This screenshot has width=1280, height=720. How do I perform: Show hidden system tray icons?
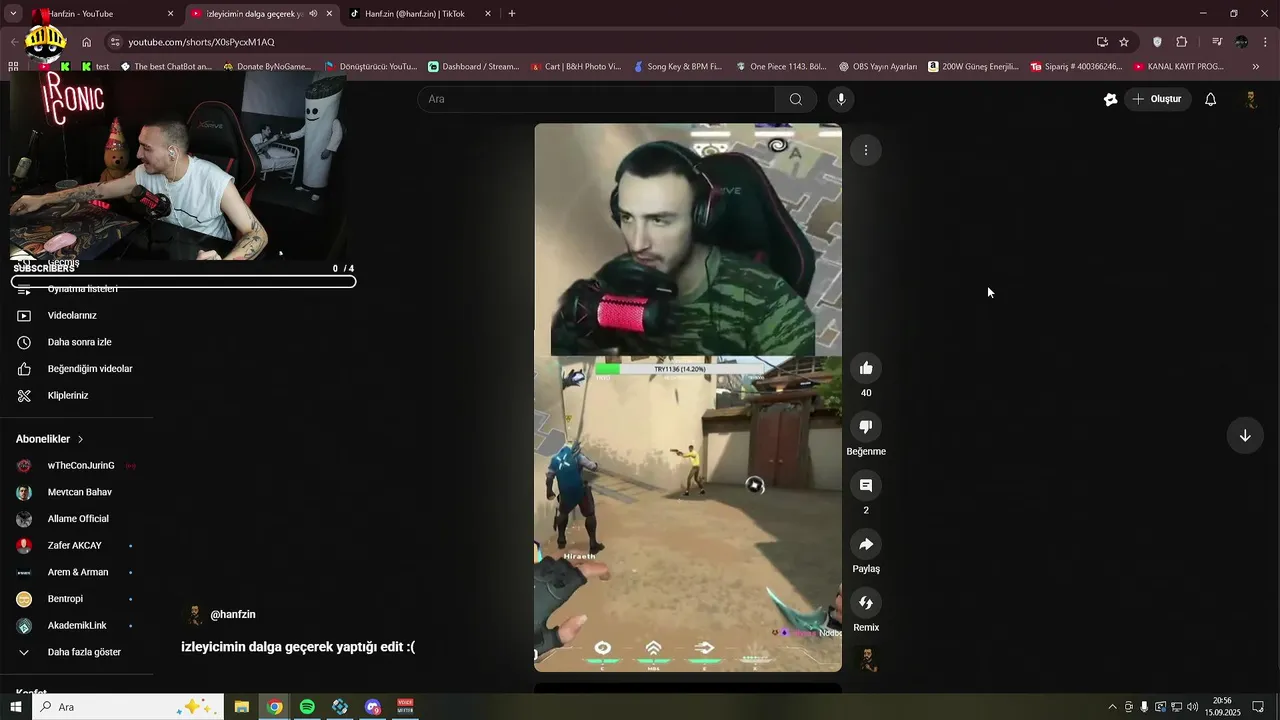coord(1112,707)
